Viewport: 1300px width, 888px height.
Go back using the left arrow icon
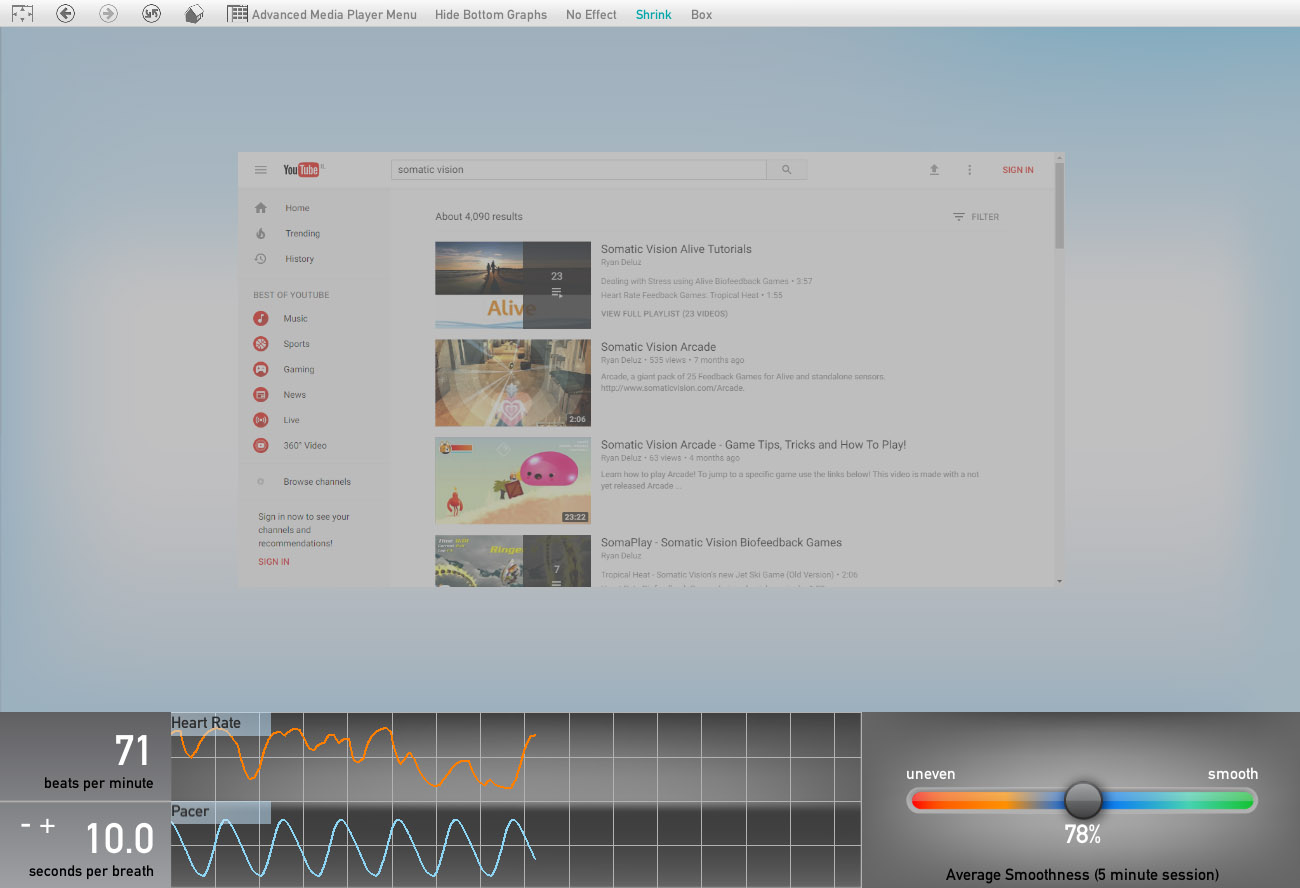point(66,14)
